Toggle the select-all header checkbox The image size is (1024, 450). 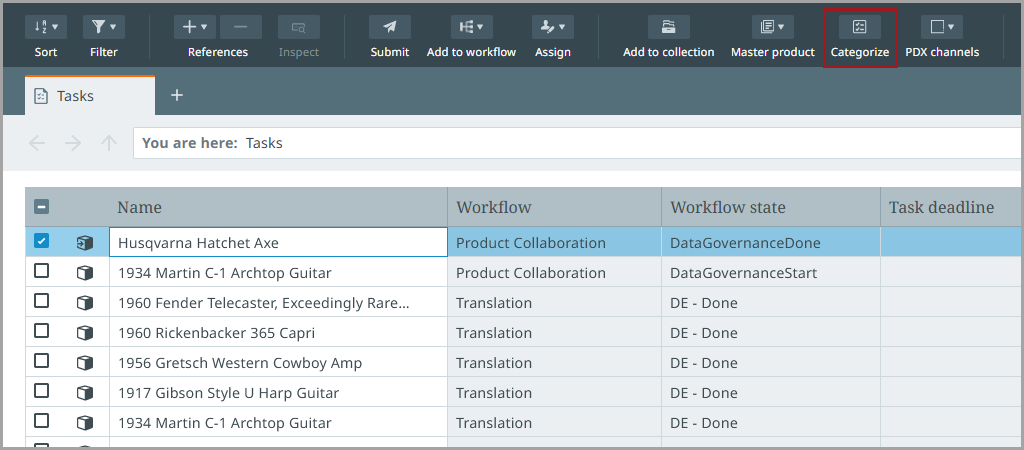(41, 207)
